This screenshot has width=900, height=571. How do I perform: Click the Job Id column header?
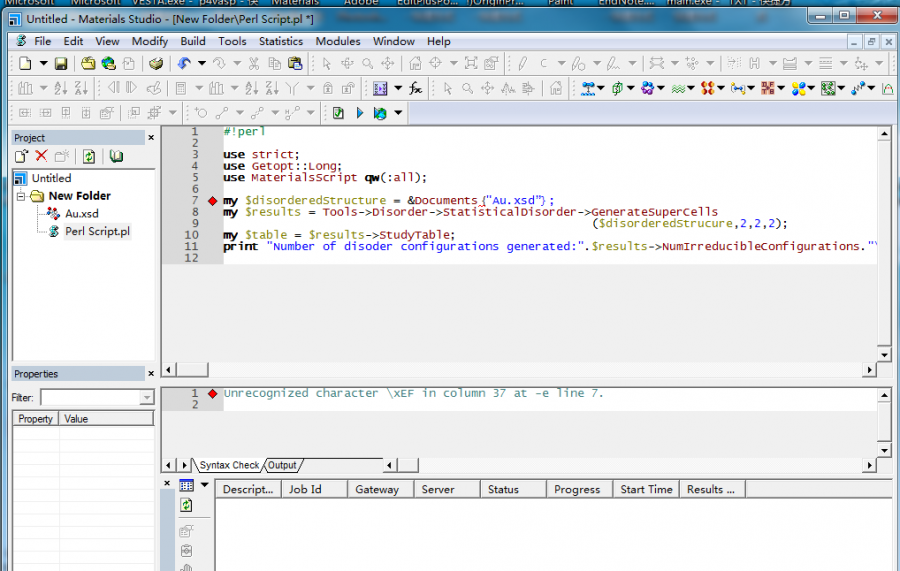[x=305, y=490]
